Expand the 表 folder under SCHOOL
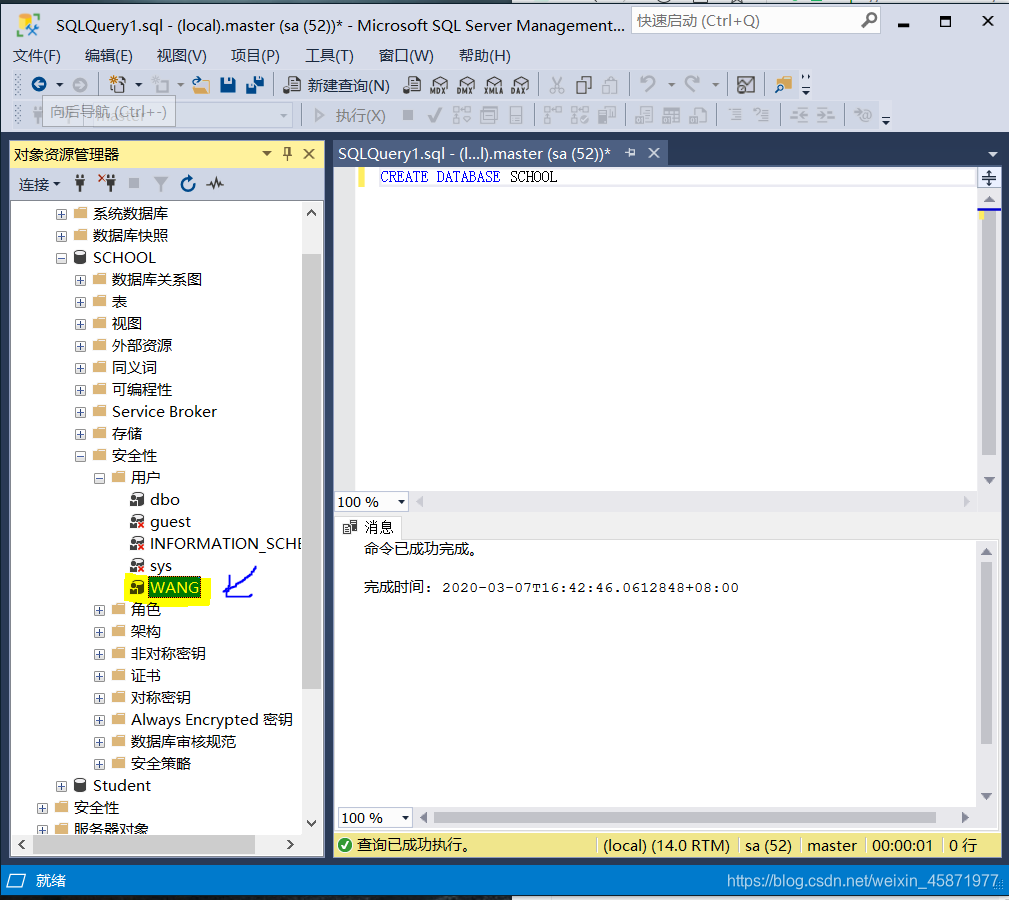1009x900 pixels. tap(80, 302)
